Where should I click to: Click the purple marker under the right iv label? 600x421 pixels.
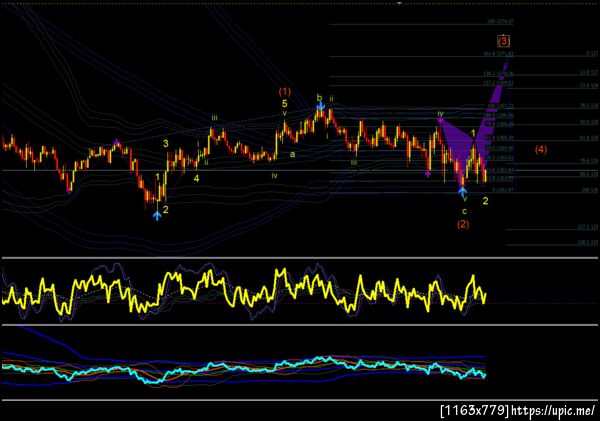(440, 121)
